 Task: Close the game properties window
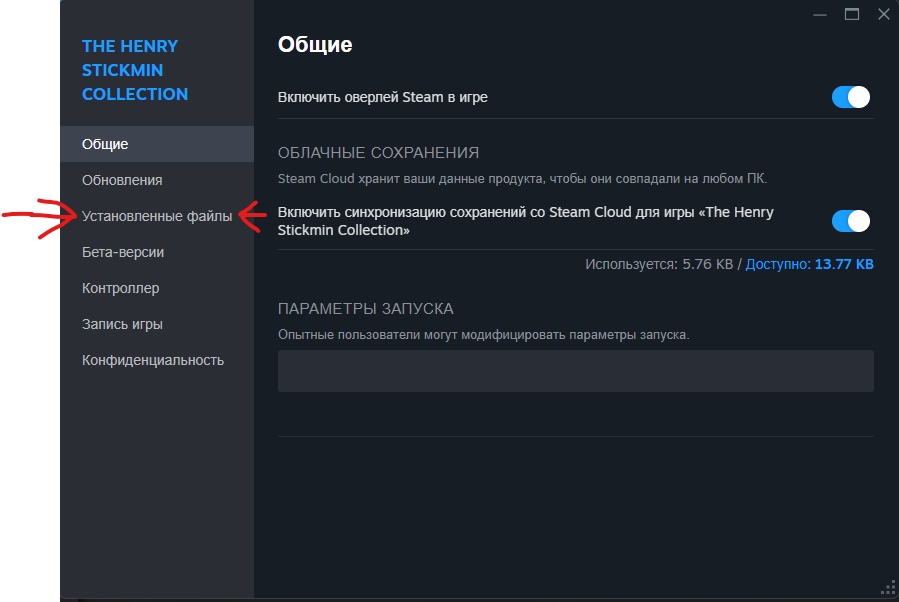[x=884, y=14]
